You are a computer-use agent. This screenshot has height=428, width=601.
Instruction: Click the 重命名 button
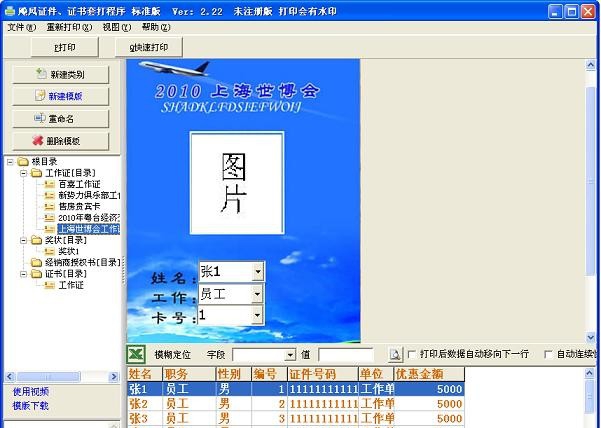[61, 119]
